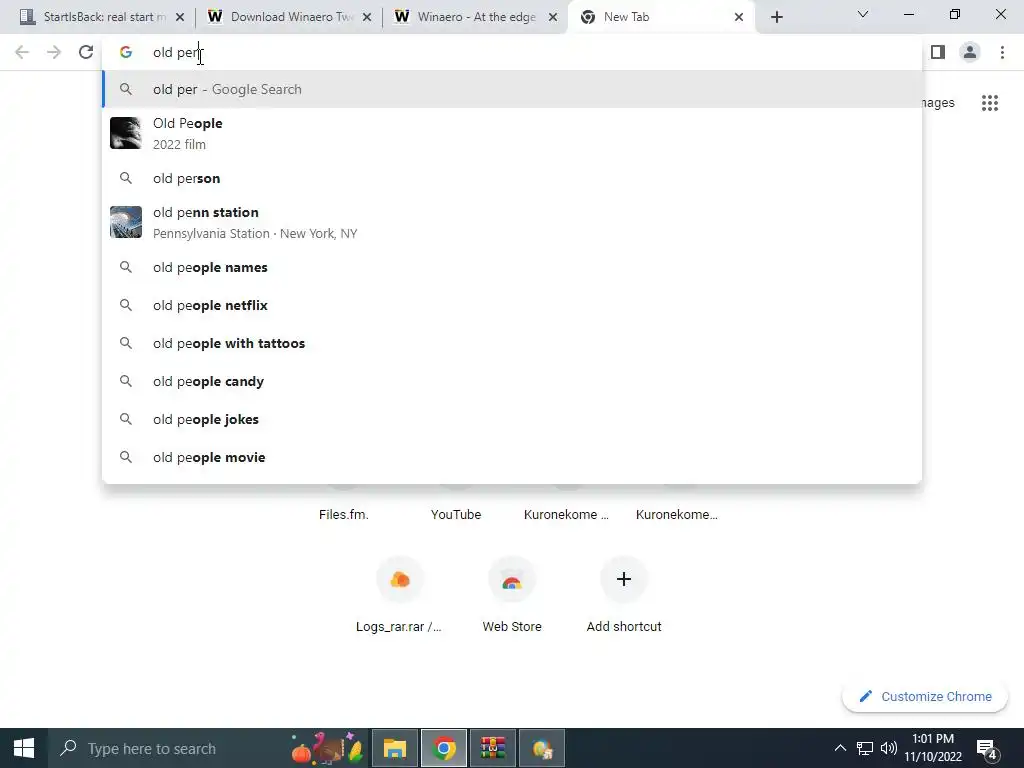Viewport: 1024px width, 768px height.
Task: Click the taskbar Thanksgiving search highlight icon
Action: pos(327,748)
